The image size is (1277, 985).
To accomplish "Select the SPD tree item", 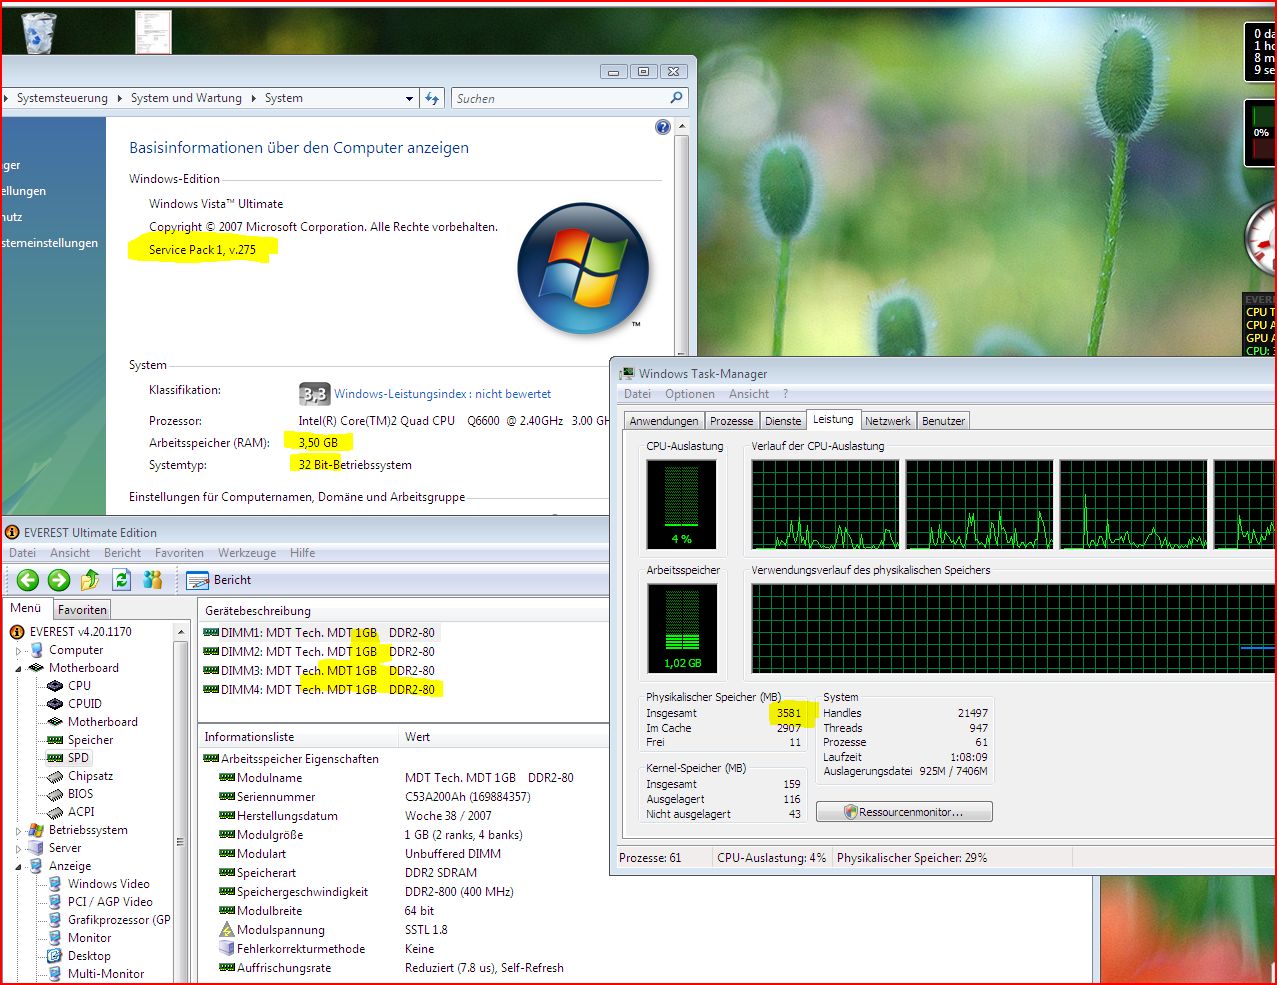I will click(79, 758).
